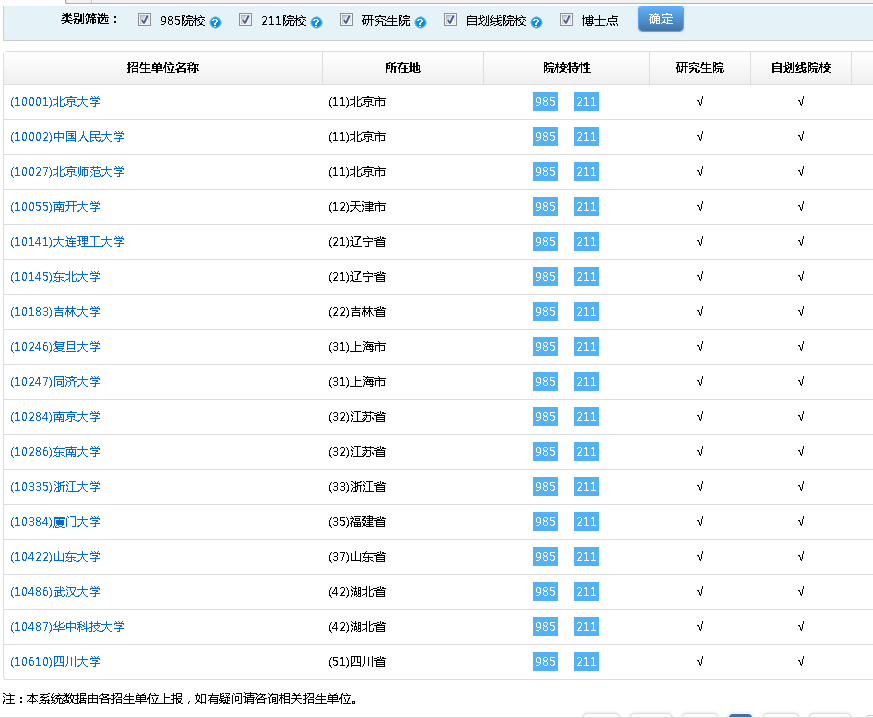
Task: Uncheck the 985院校 checkbox
Action: pos(145,18)
